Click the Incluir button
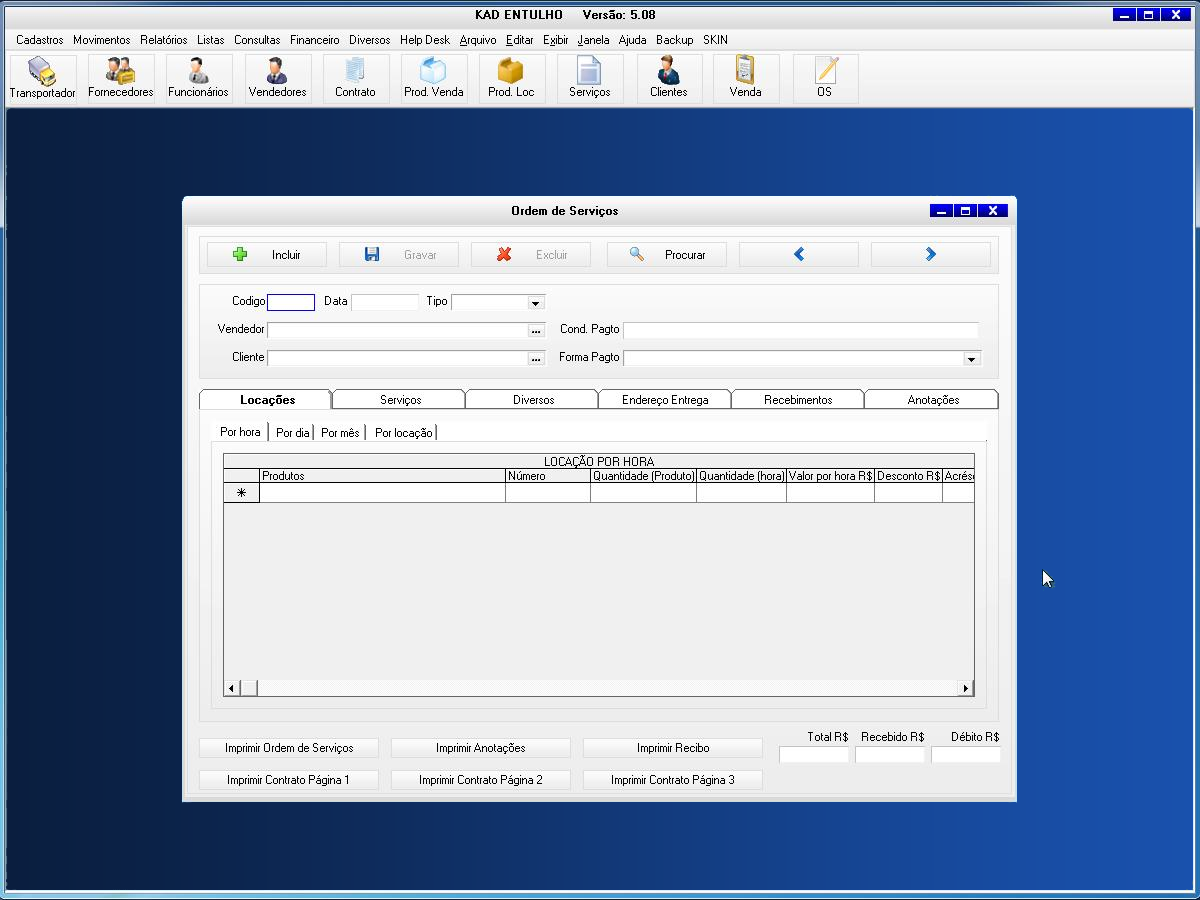Screen dimensions: 1200x900 pyautogui.click(x=267, y=255)
